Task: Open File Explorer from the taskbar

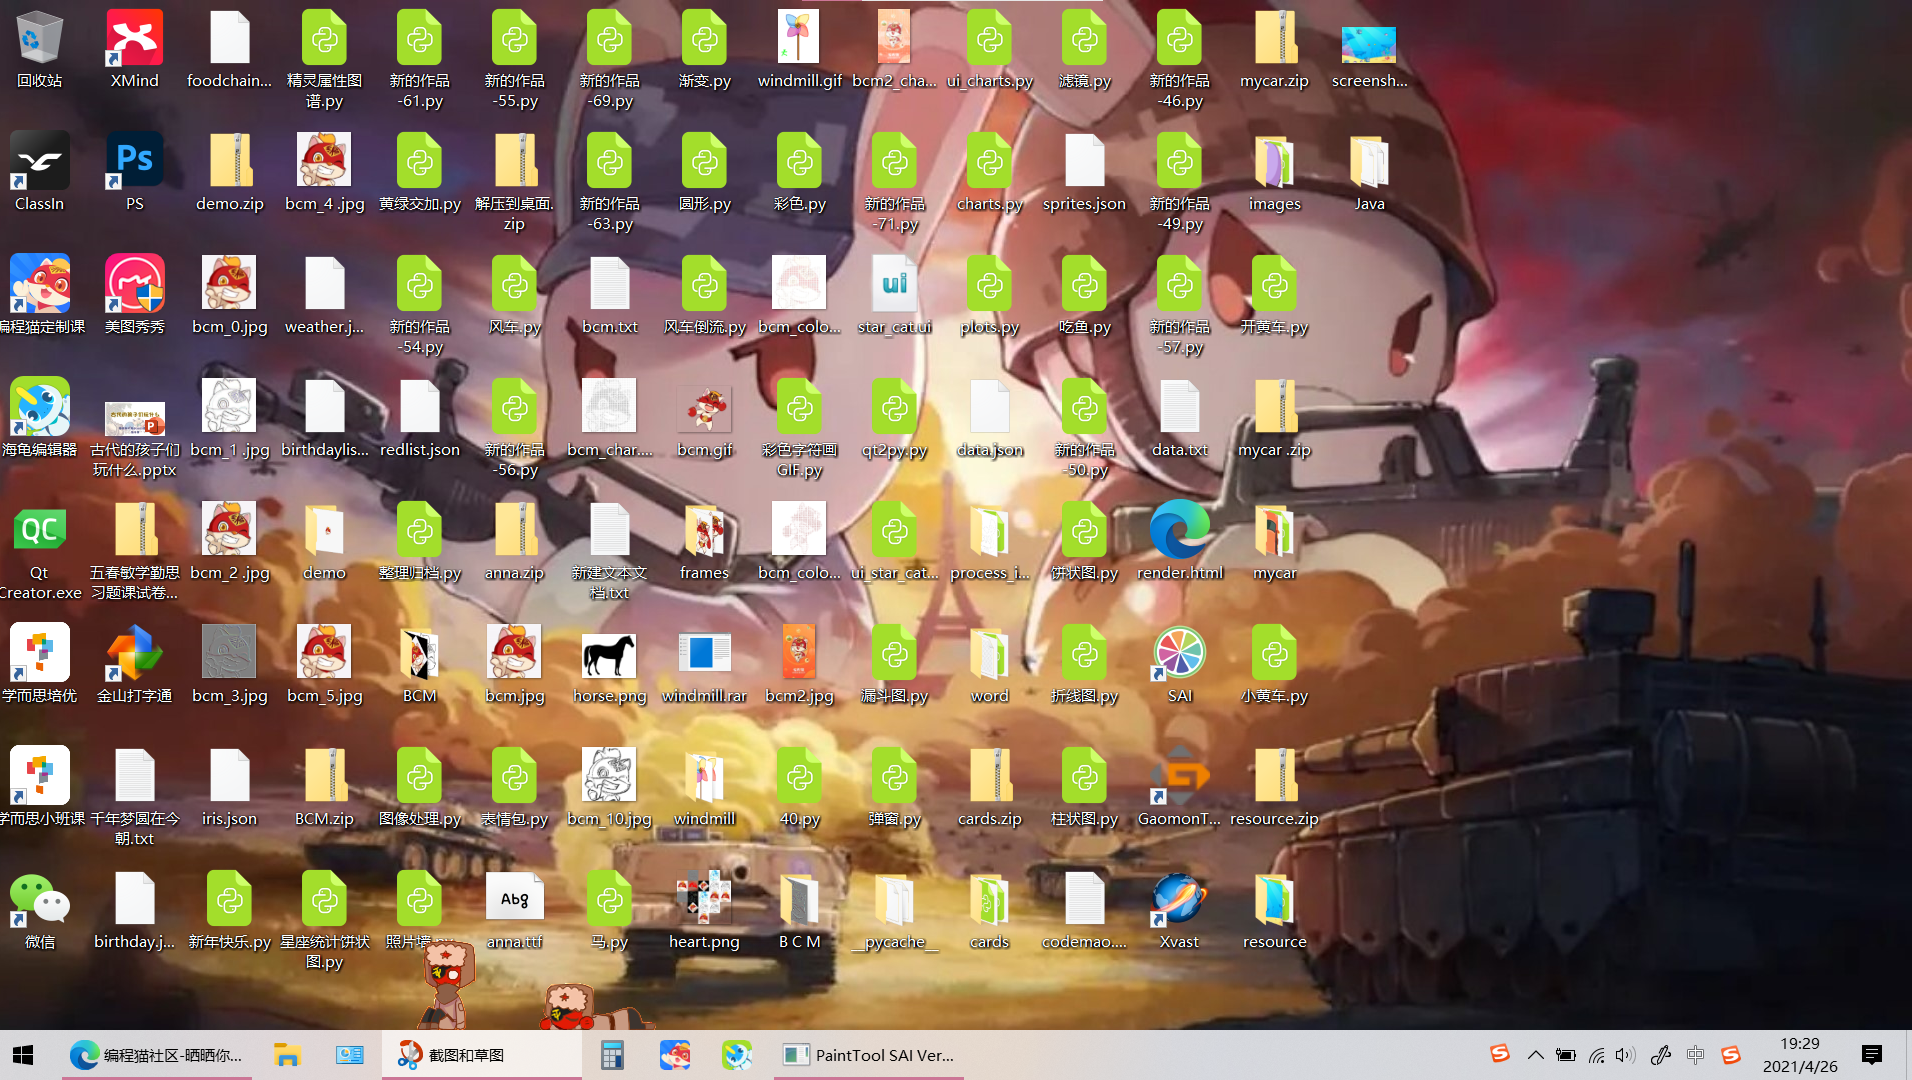Action: tap(287, 1055)
